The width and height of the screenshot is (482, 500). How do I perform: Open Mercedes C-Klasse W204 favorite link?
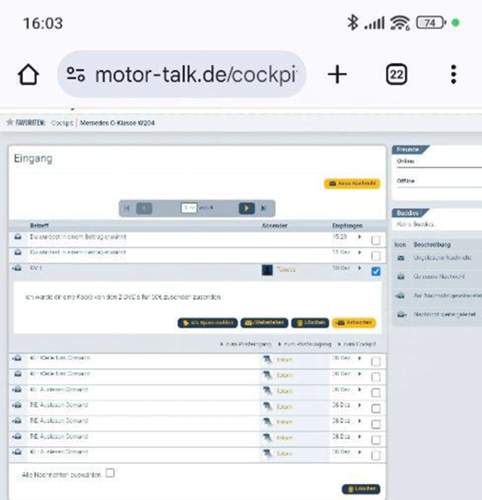[x=117, y=123]
